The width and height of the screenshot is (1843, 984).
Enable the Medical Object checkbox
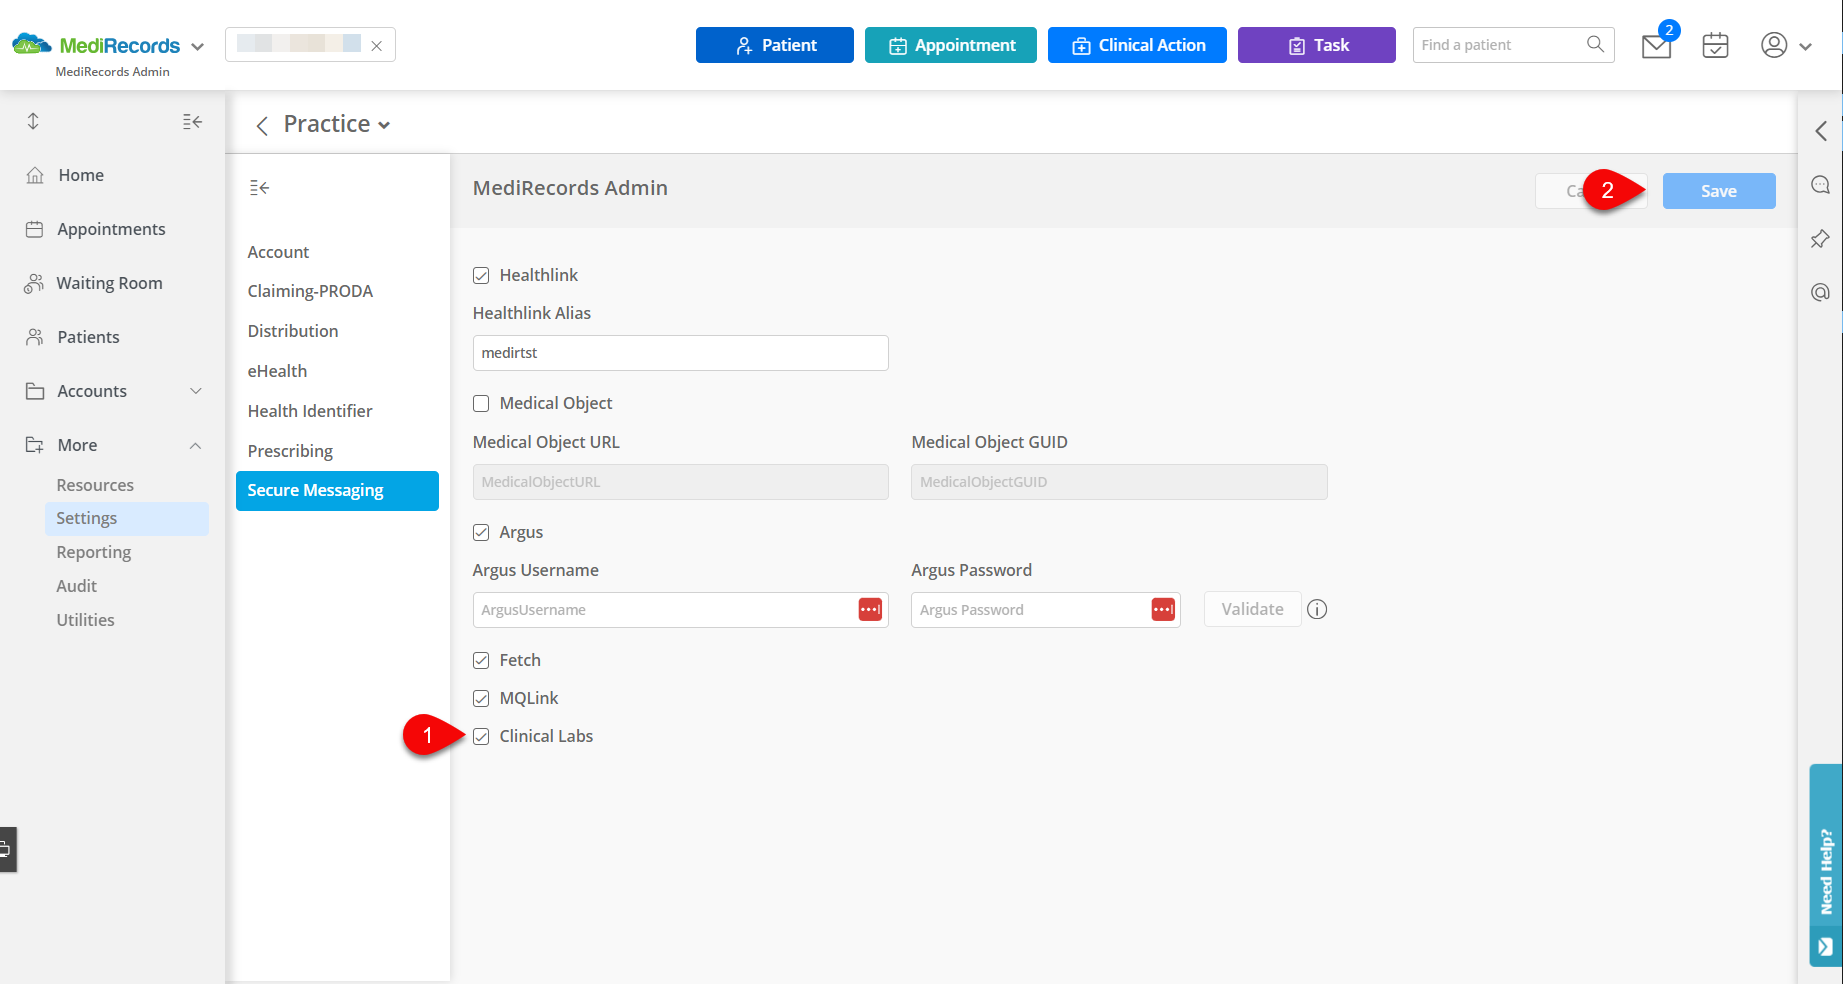(x=481, y=403)
